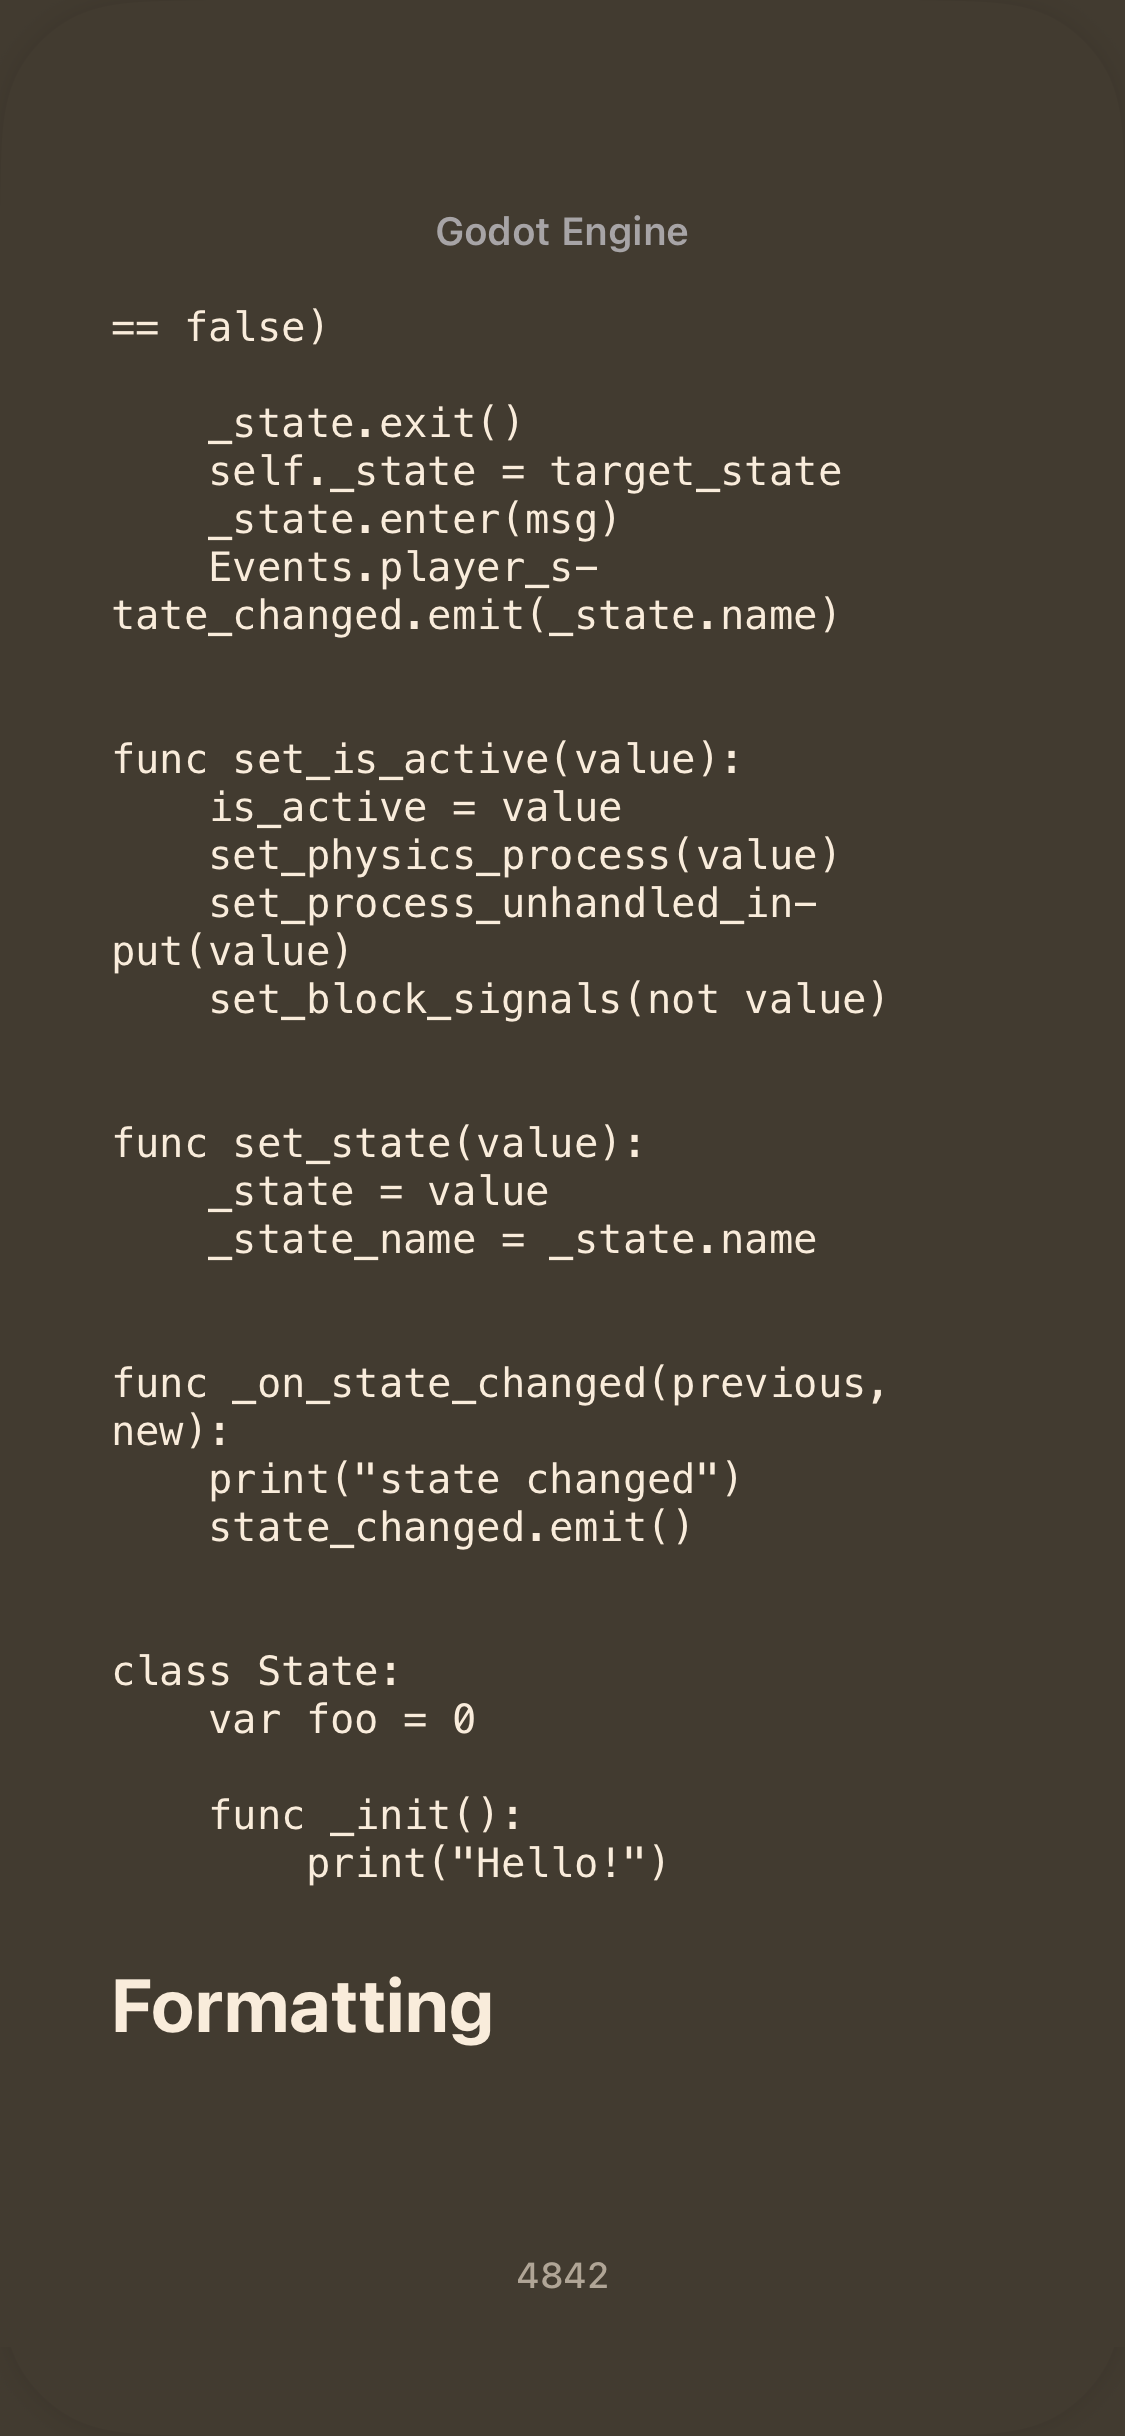The width and height of the screenshot is (1125, 2436).
Task: Click the func set_state(value) definition
Action: 379,1143
